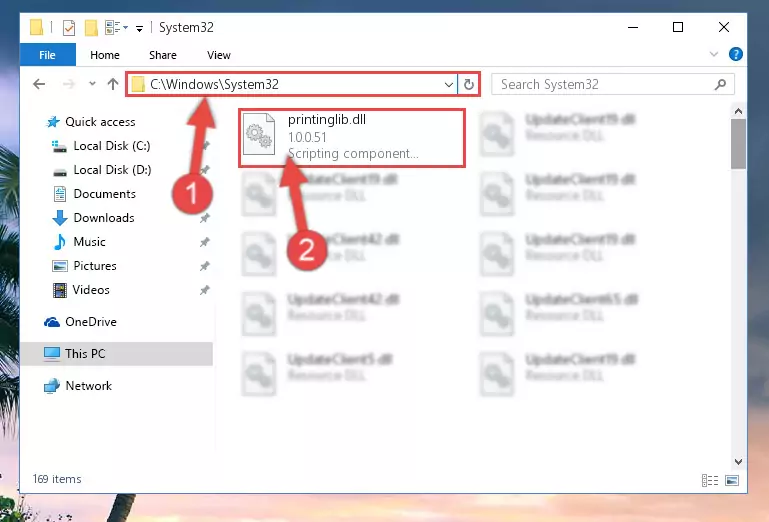The height and width of the screenshot is (522, 769).
Task: Go back with the left arrow
Action: [x=39, y=84]
